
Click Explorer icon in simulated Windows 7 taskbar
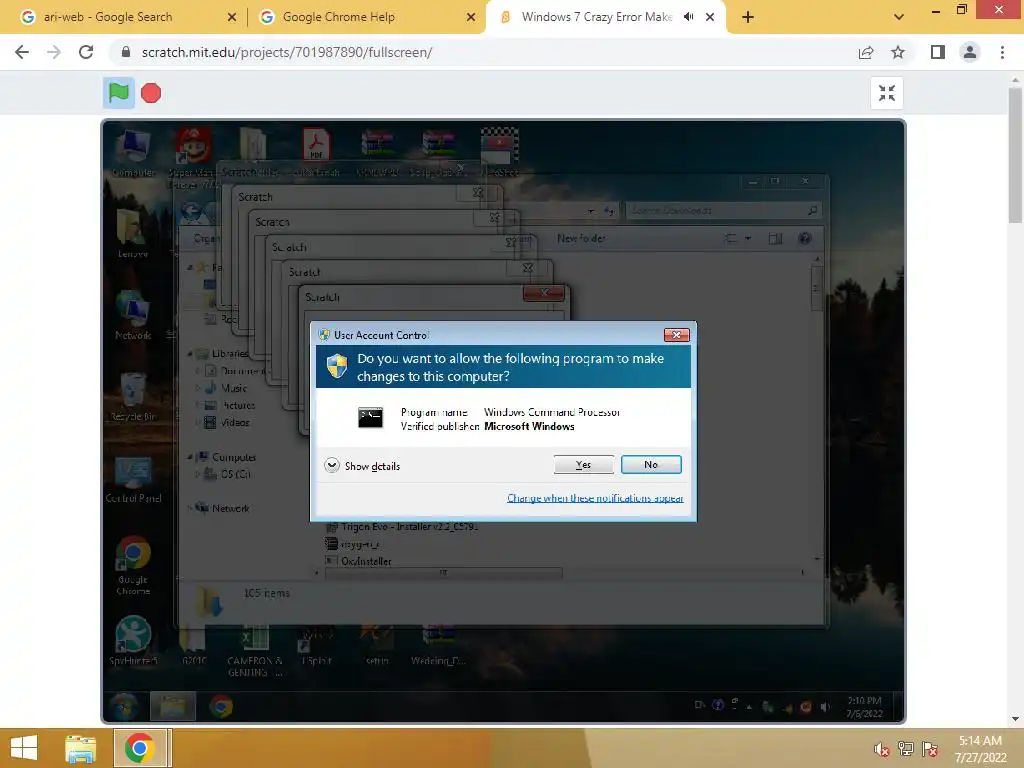(x=173, y=707)
